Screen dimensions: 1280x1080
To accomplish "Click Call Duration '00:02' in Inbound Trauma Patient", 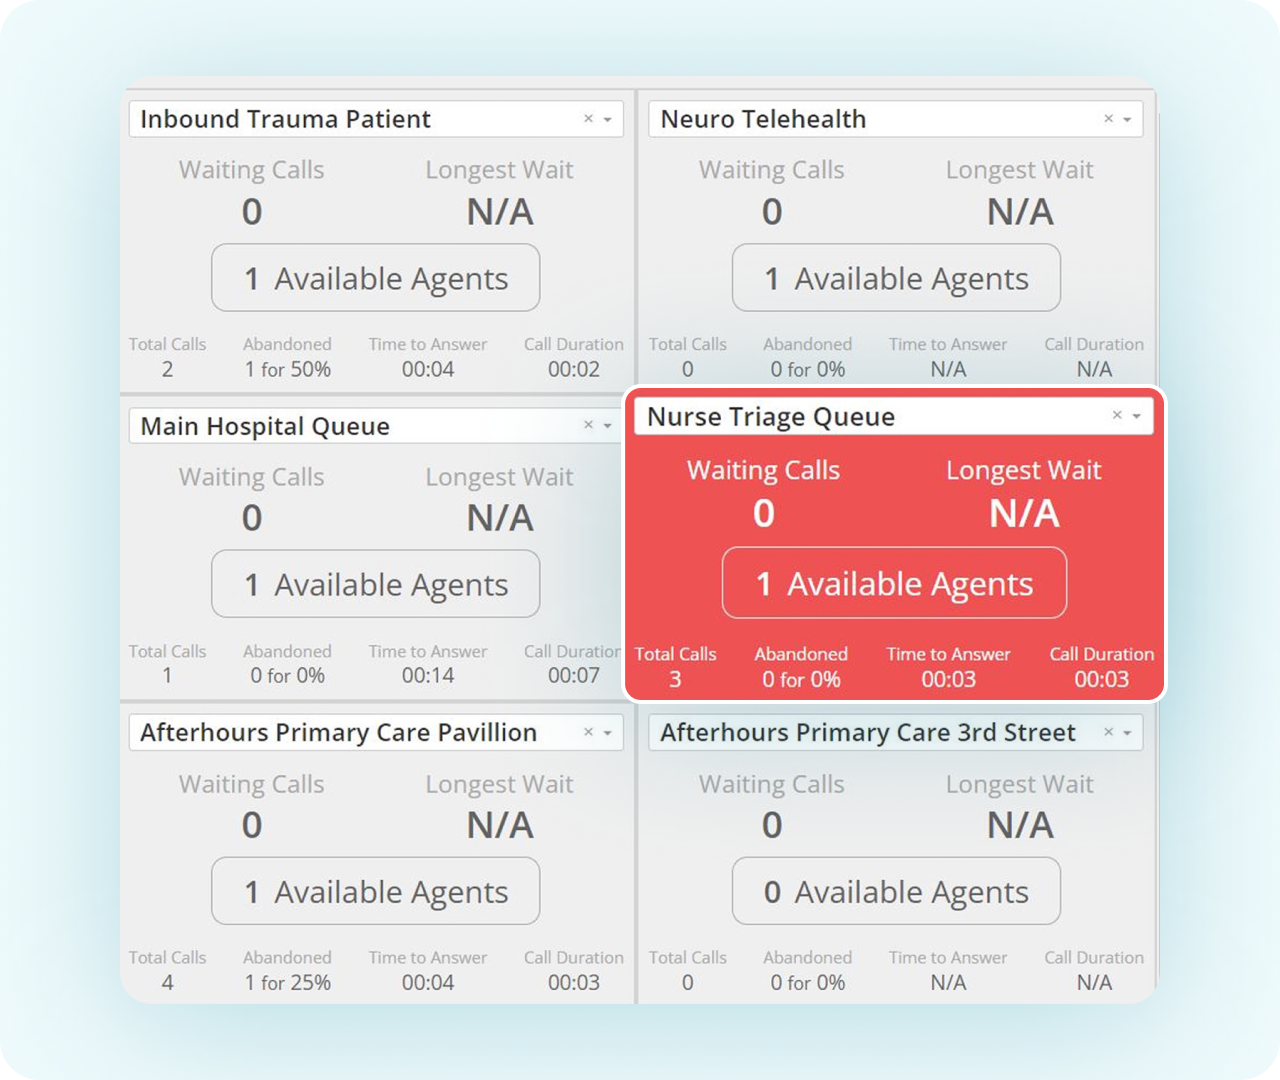I will (574, 369).
